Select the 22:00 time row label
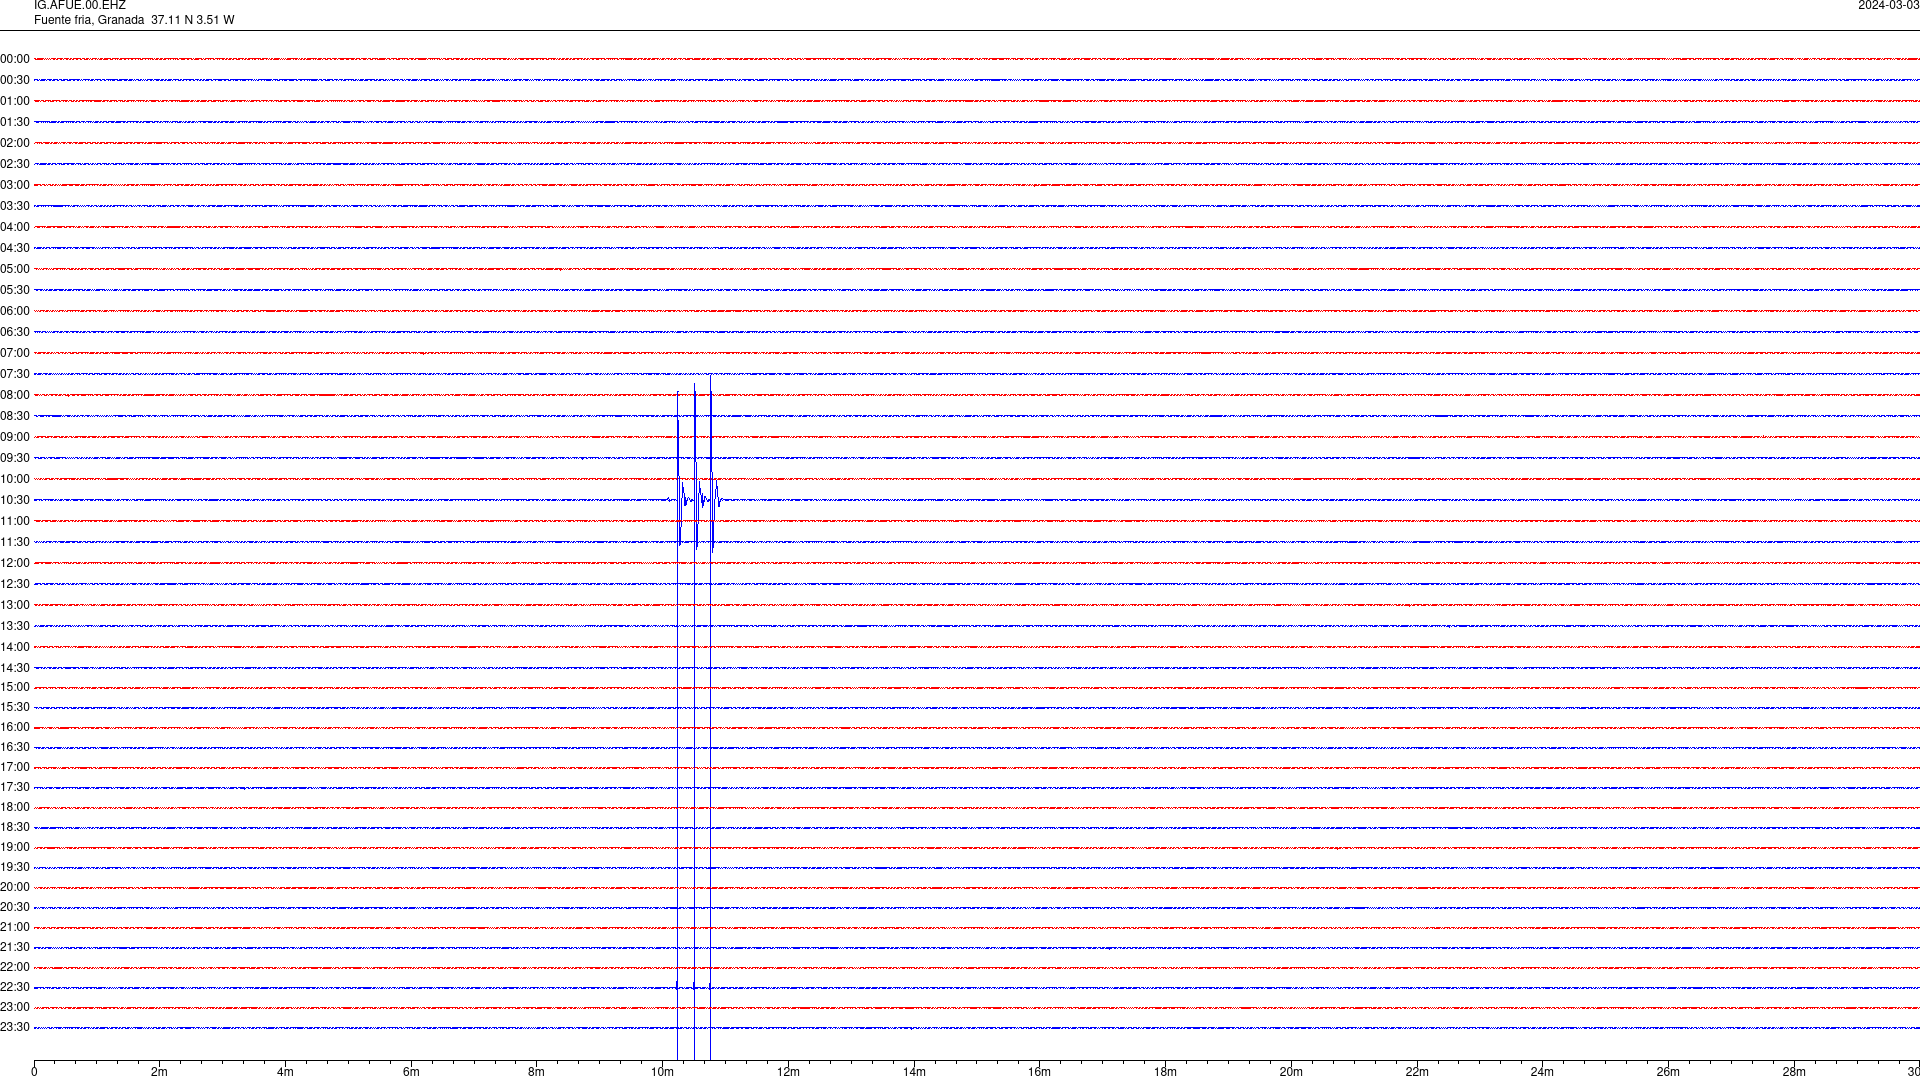1920x1080 pixels. click(x=15, y=967)
